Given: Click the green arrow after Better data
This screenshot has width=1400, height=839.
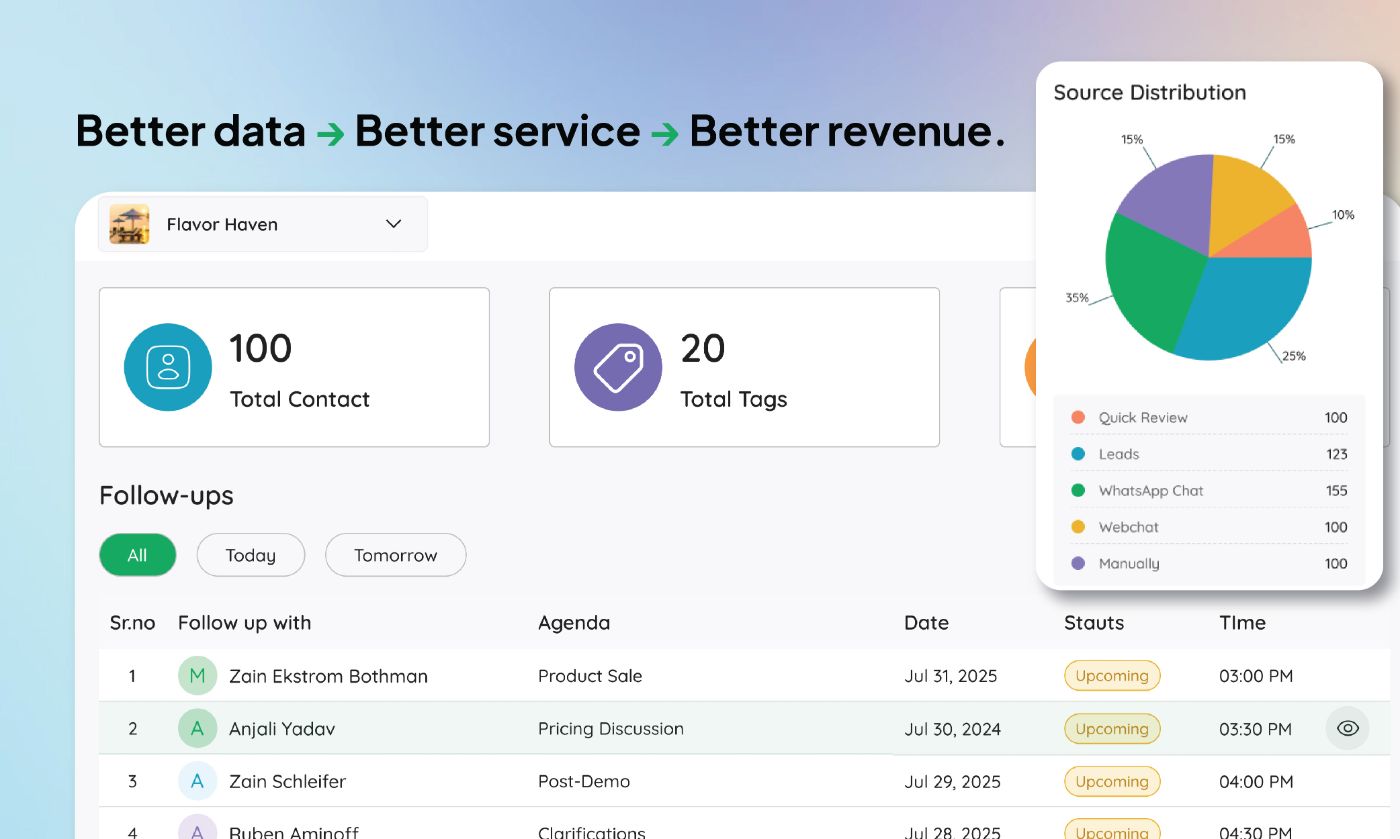Looking at the screenshot, I should tap(330, 131).
